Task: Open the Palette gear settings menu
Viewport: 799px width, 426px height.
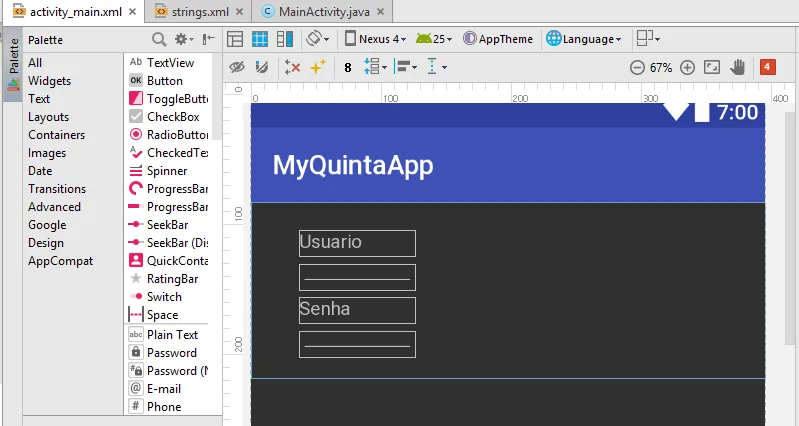Action: point(183,39)
